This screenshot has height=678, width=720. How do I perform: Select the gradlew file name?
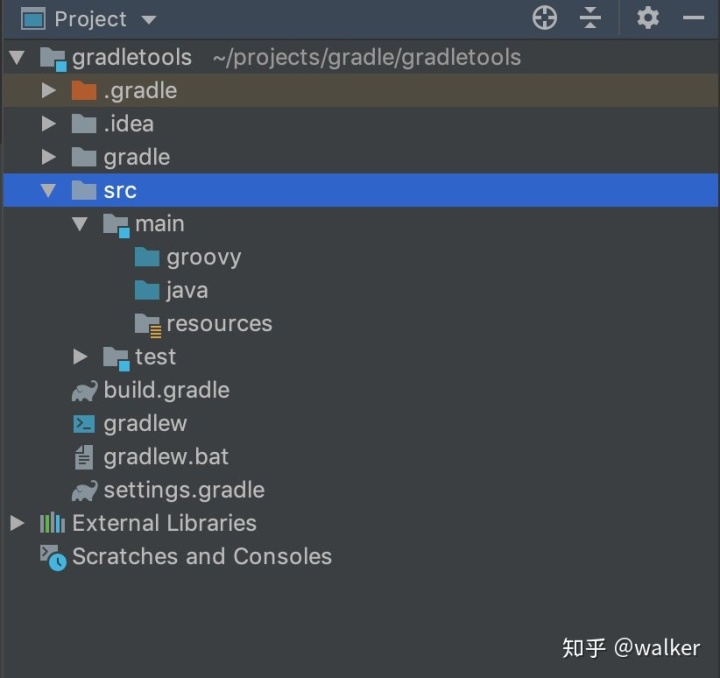145,424
